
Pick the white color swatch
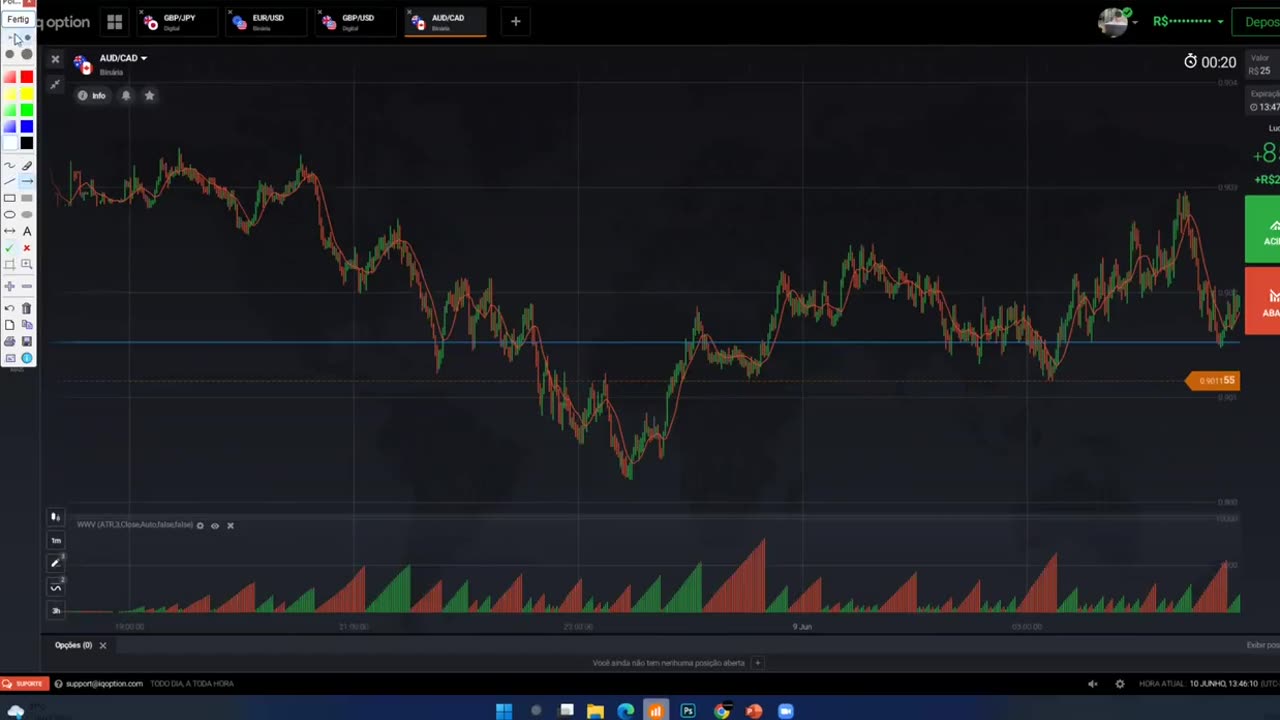point(10,143)
